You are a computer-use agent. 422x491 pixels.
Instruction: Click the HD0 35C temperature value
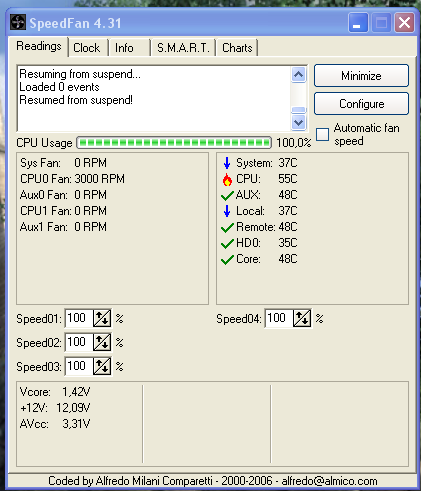click(288, 243)
